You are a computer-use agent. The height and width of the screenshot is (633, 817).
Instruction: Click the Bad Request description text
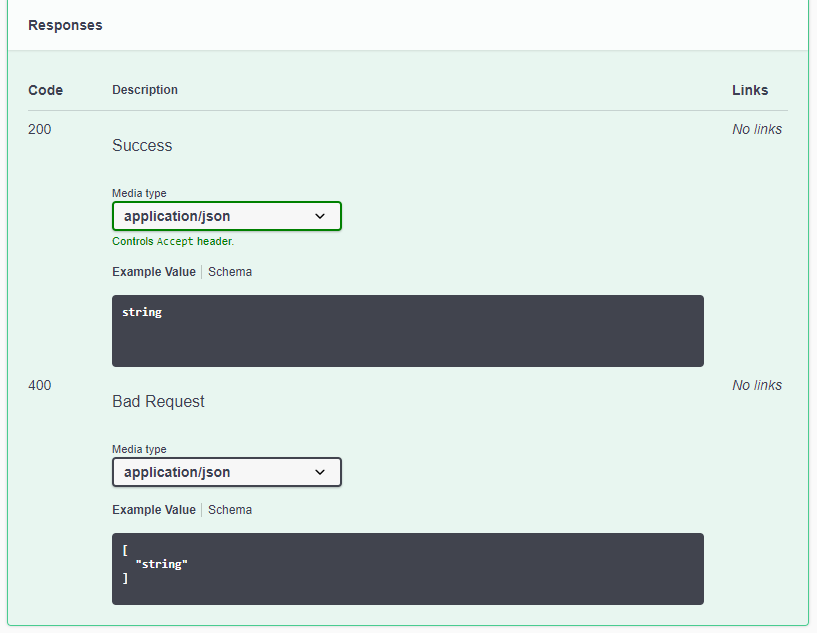tap(158, 402)
